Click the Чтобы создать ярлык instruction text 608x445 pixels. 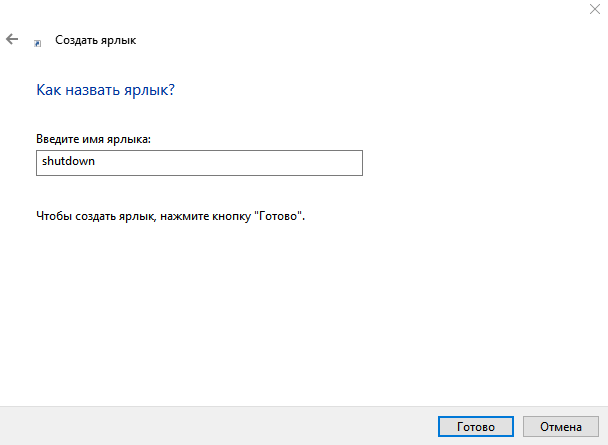(x=170, y=215)
